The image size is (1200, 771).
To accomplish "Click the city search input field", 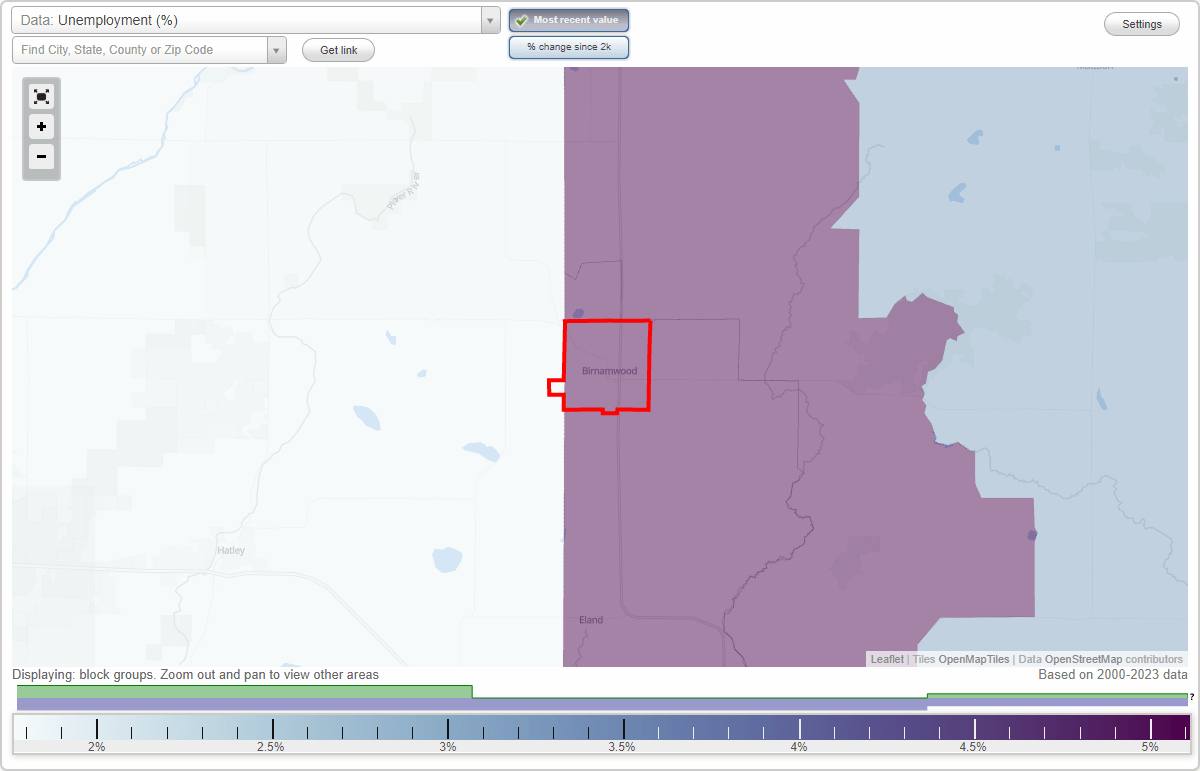I will [x=140, y=49].
